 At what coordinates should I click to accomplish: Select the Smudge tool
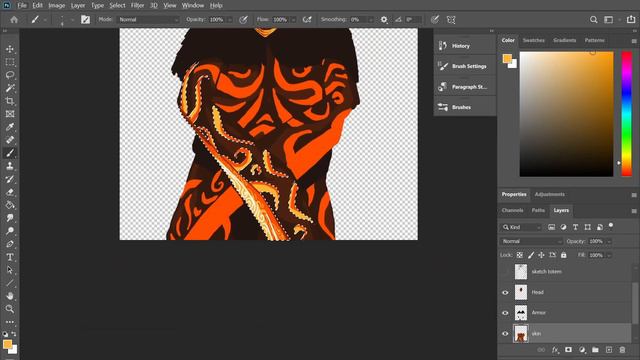[10, 218]
